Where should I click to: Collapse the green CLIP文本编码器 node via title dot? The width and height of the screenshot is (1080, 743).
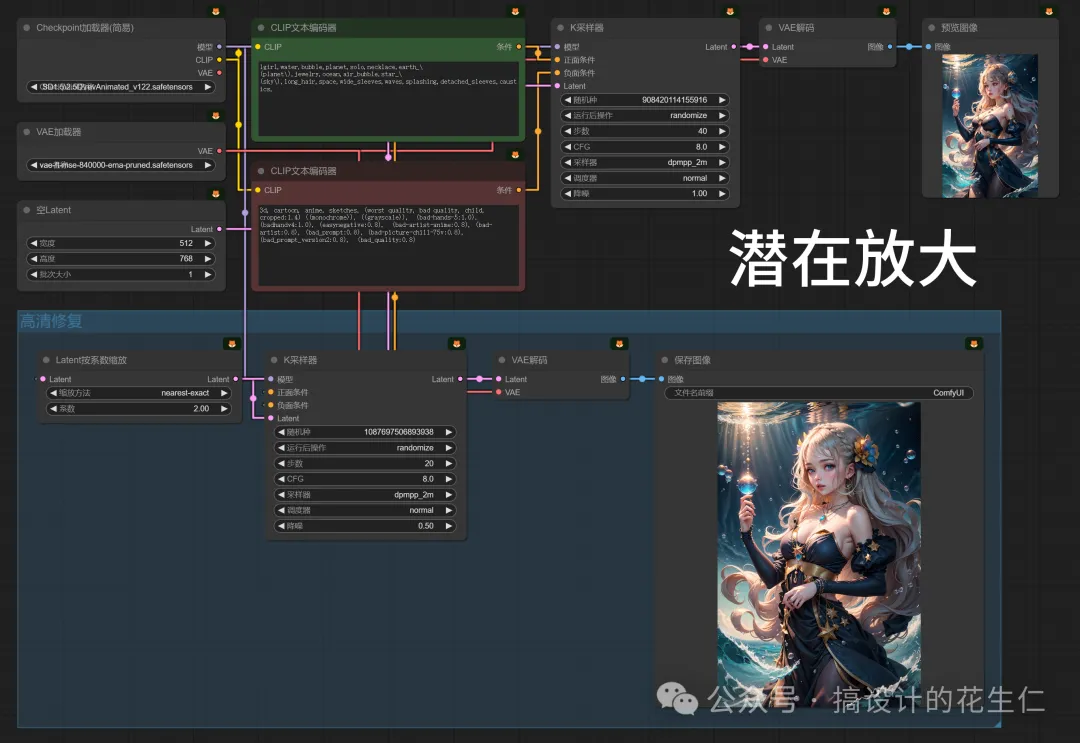(261, 28)
